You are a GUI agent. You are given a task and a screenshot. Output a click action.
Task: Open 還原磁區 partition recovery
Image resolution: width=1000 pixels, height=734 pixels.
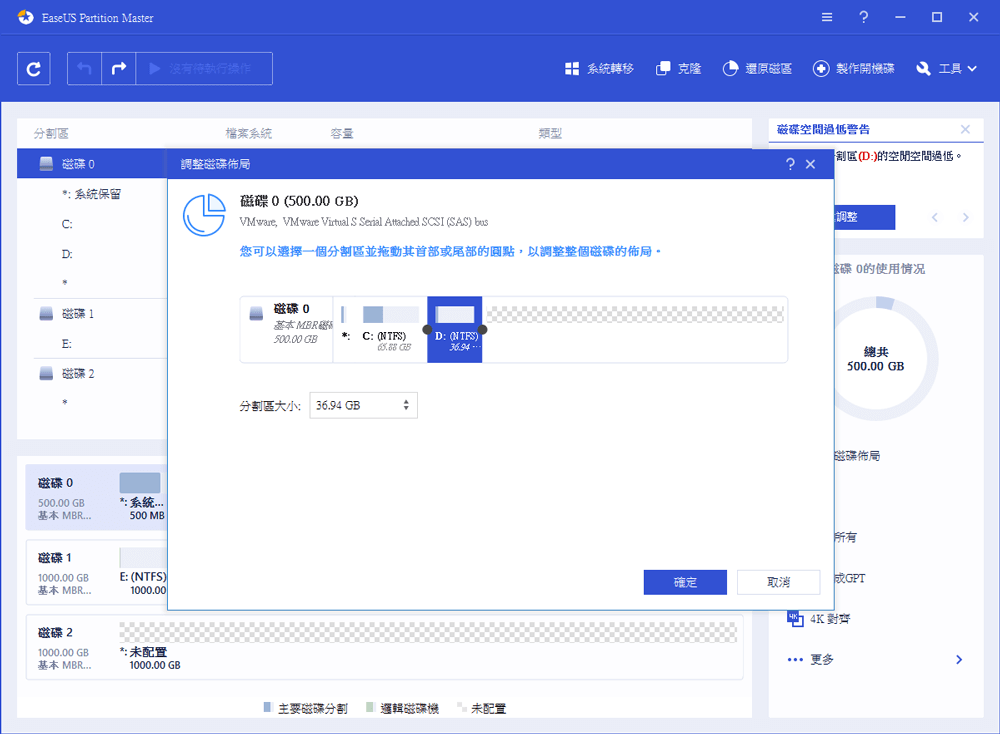757,68
